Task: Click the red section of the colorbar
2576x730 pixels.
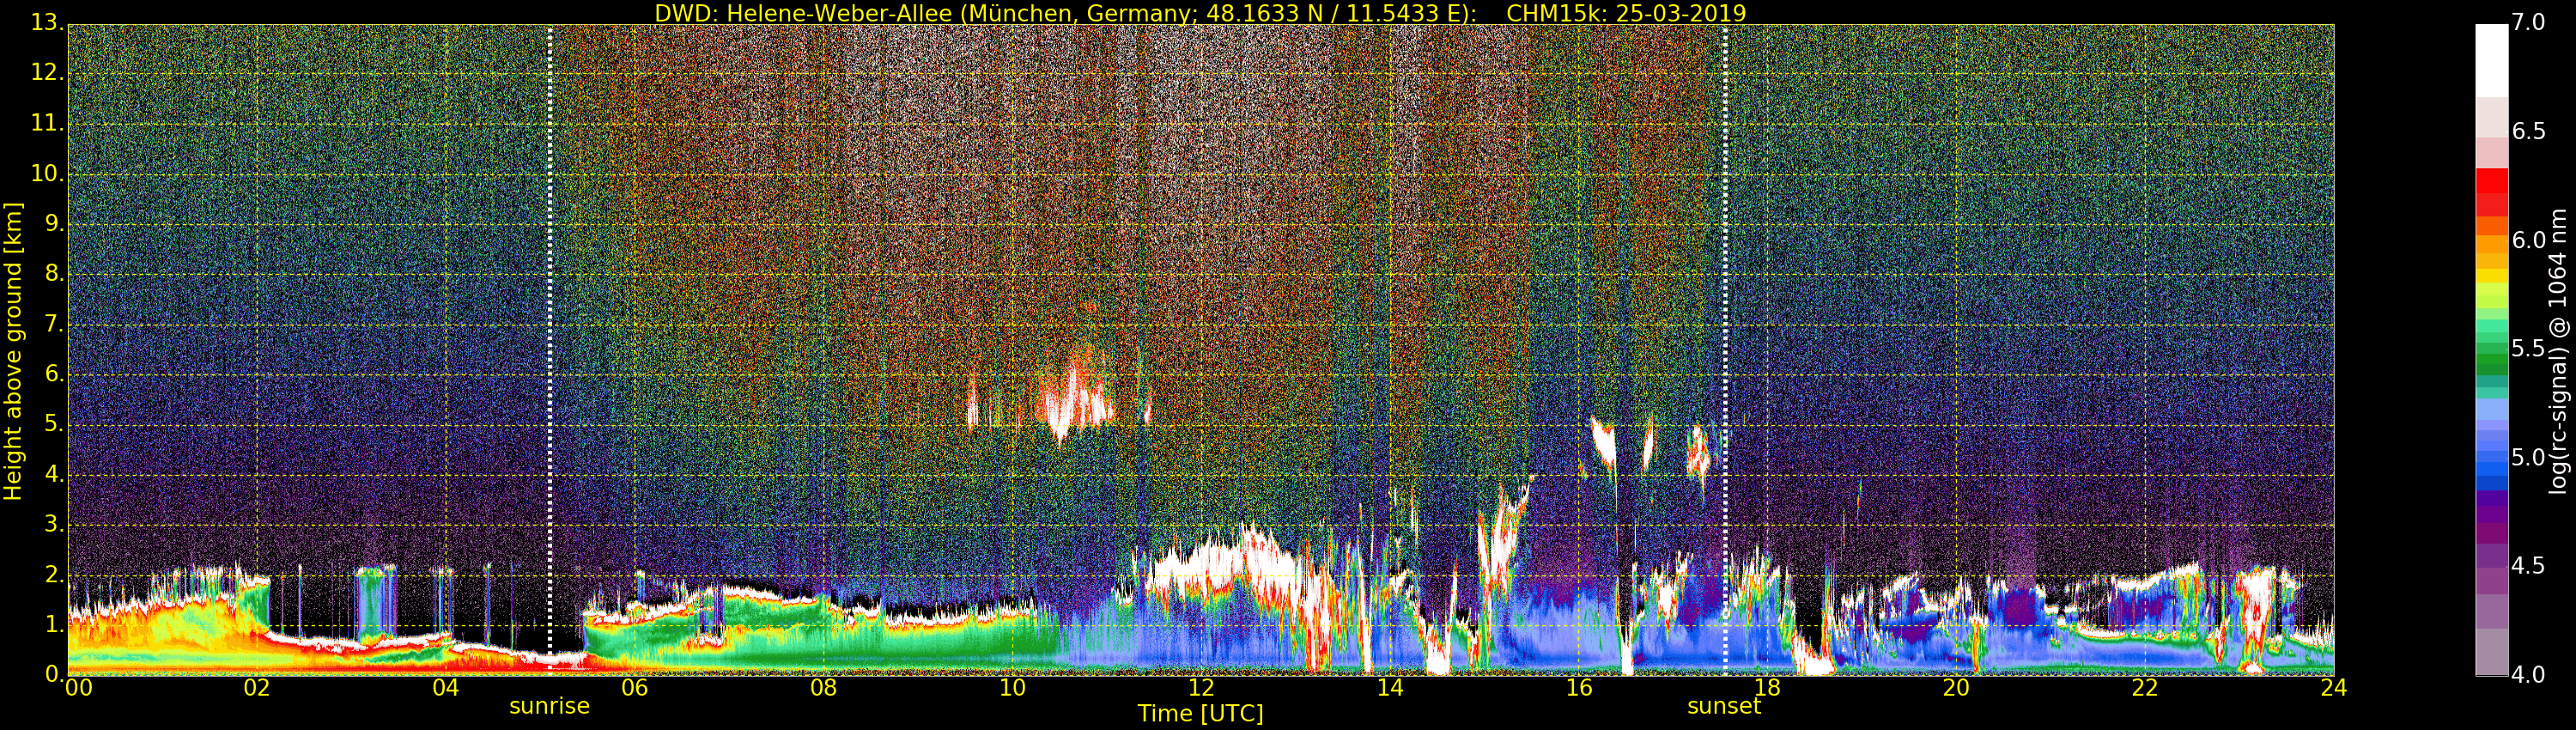Action: click(2491, 192)
